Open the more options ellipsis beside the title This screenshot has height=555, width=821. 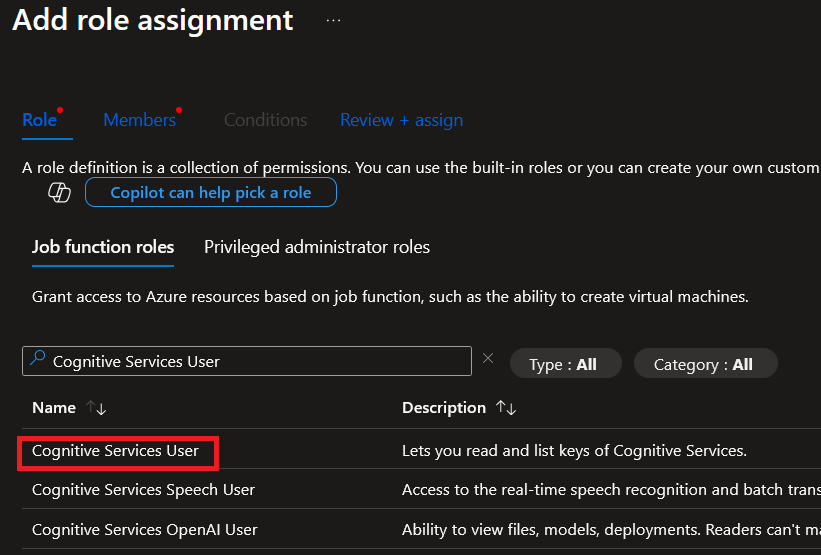coord(334,21)
